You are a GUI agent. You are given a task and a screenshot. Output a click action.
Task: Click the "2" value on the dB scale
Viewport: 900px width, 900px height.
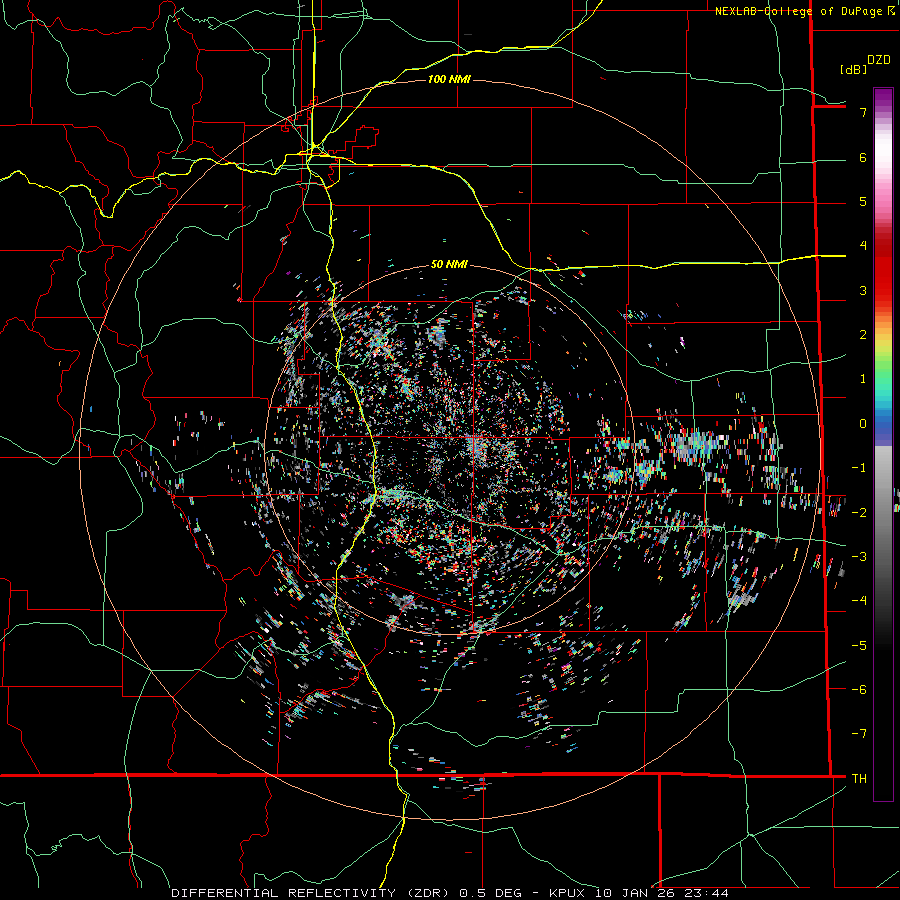coord(863,335)
